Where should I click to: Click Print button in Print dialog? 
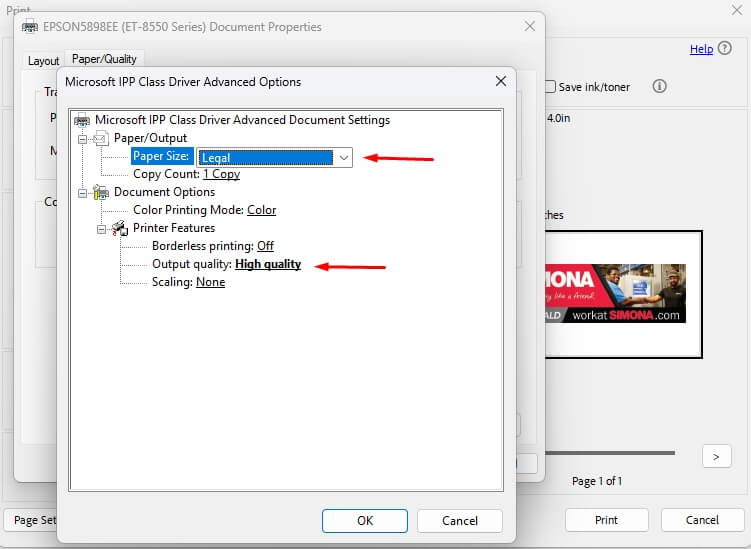tap(606, 520)
